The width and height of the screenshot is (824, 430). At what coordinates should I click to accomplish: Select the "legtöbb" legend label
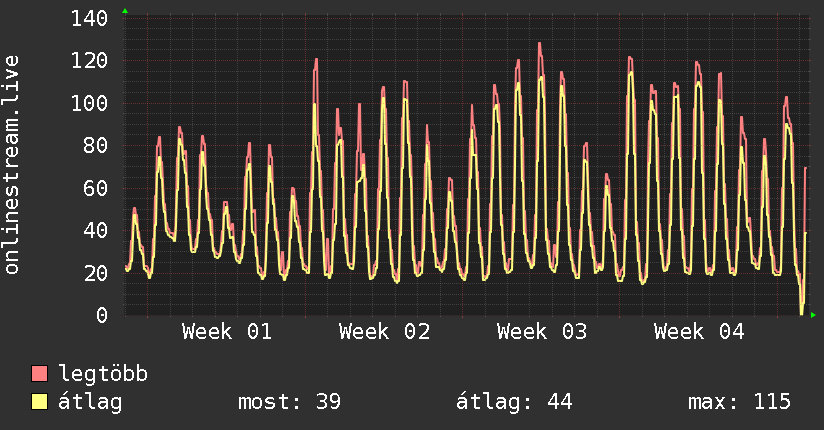point(103,374)
